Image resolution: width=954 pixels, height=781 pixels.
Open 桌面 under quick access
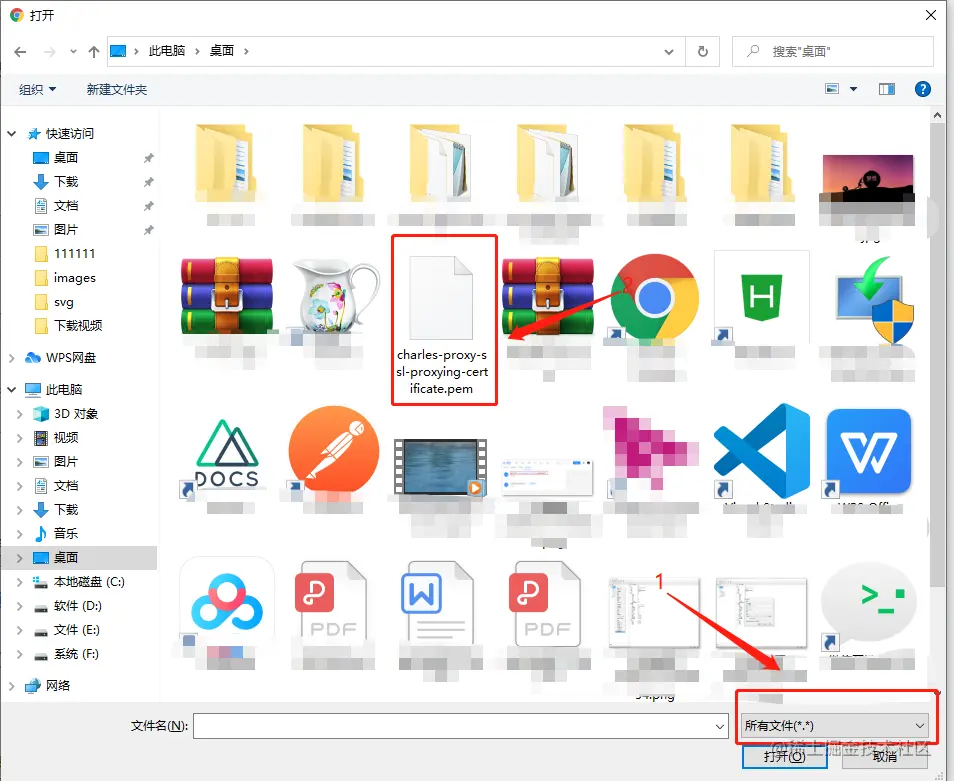pyautogui.click(x=65, y=158)
